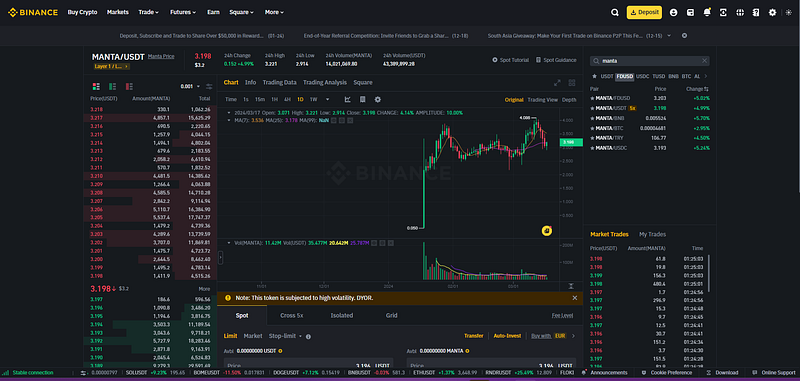
Task: Switch to Trading Analysis tab
Action: click(325, 82)
